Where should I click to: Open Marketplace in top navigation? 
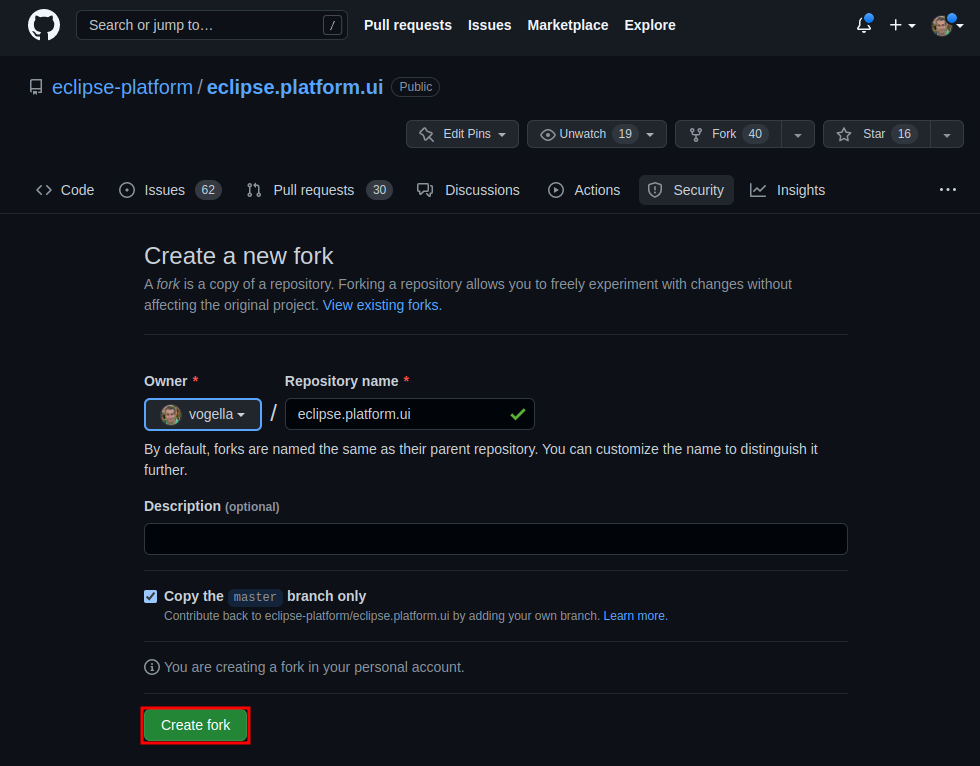point(568,25)
